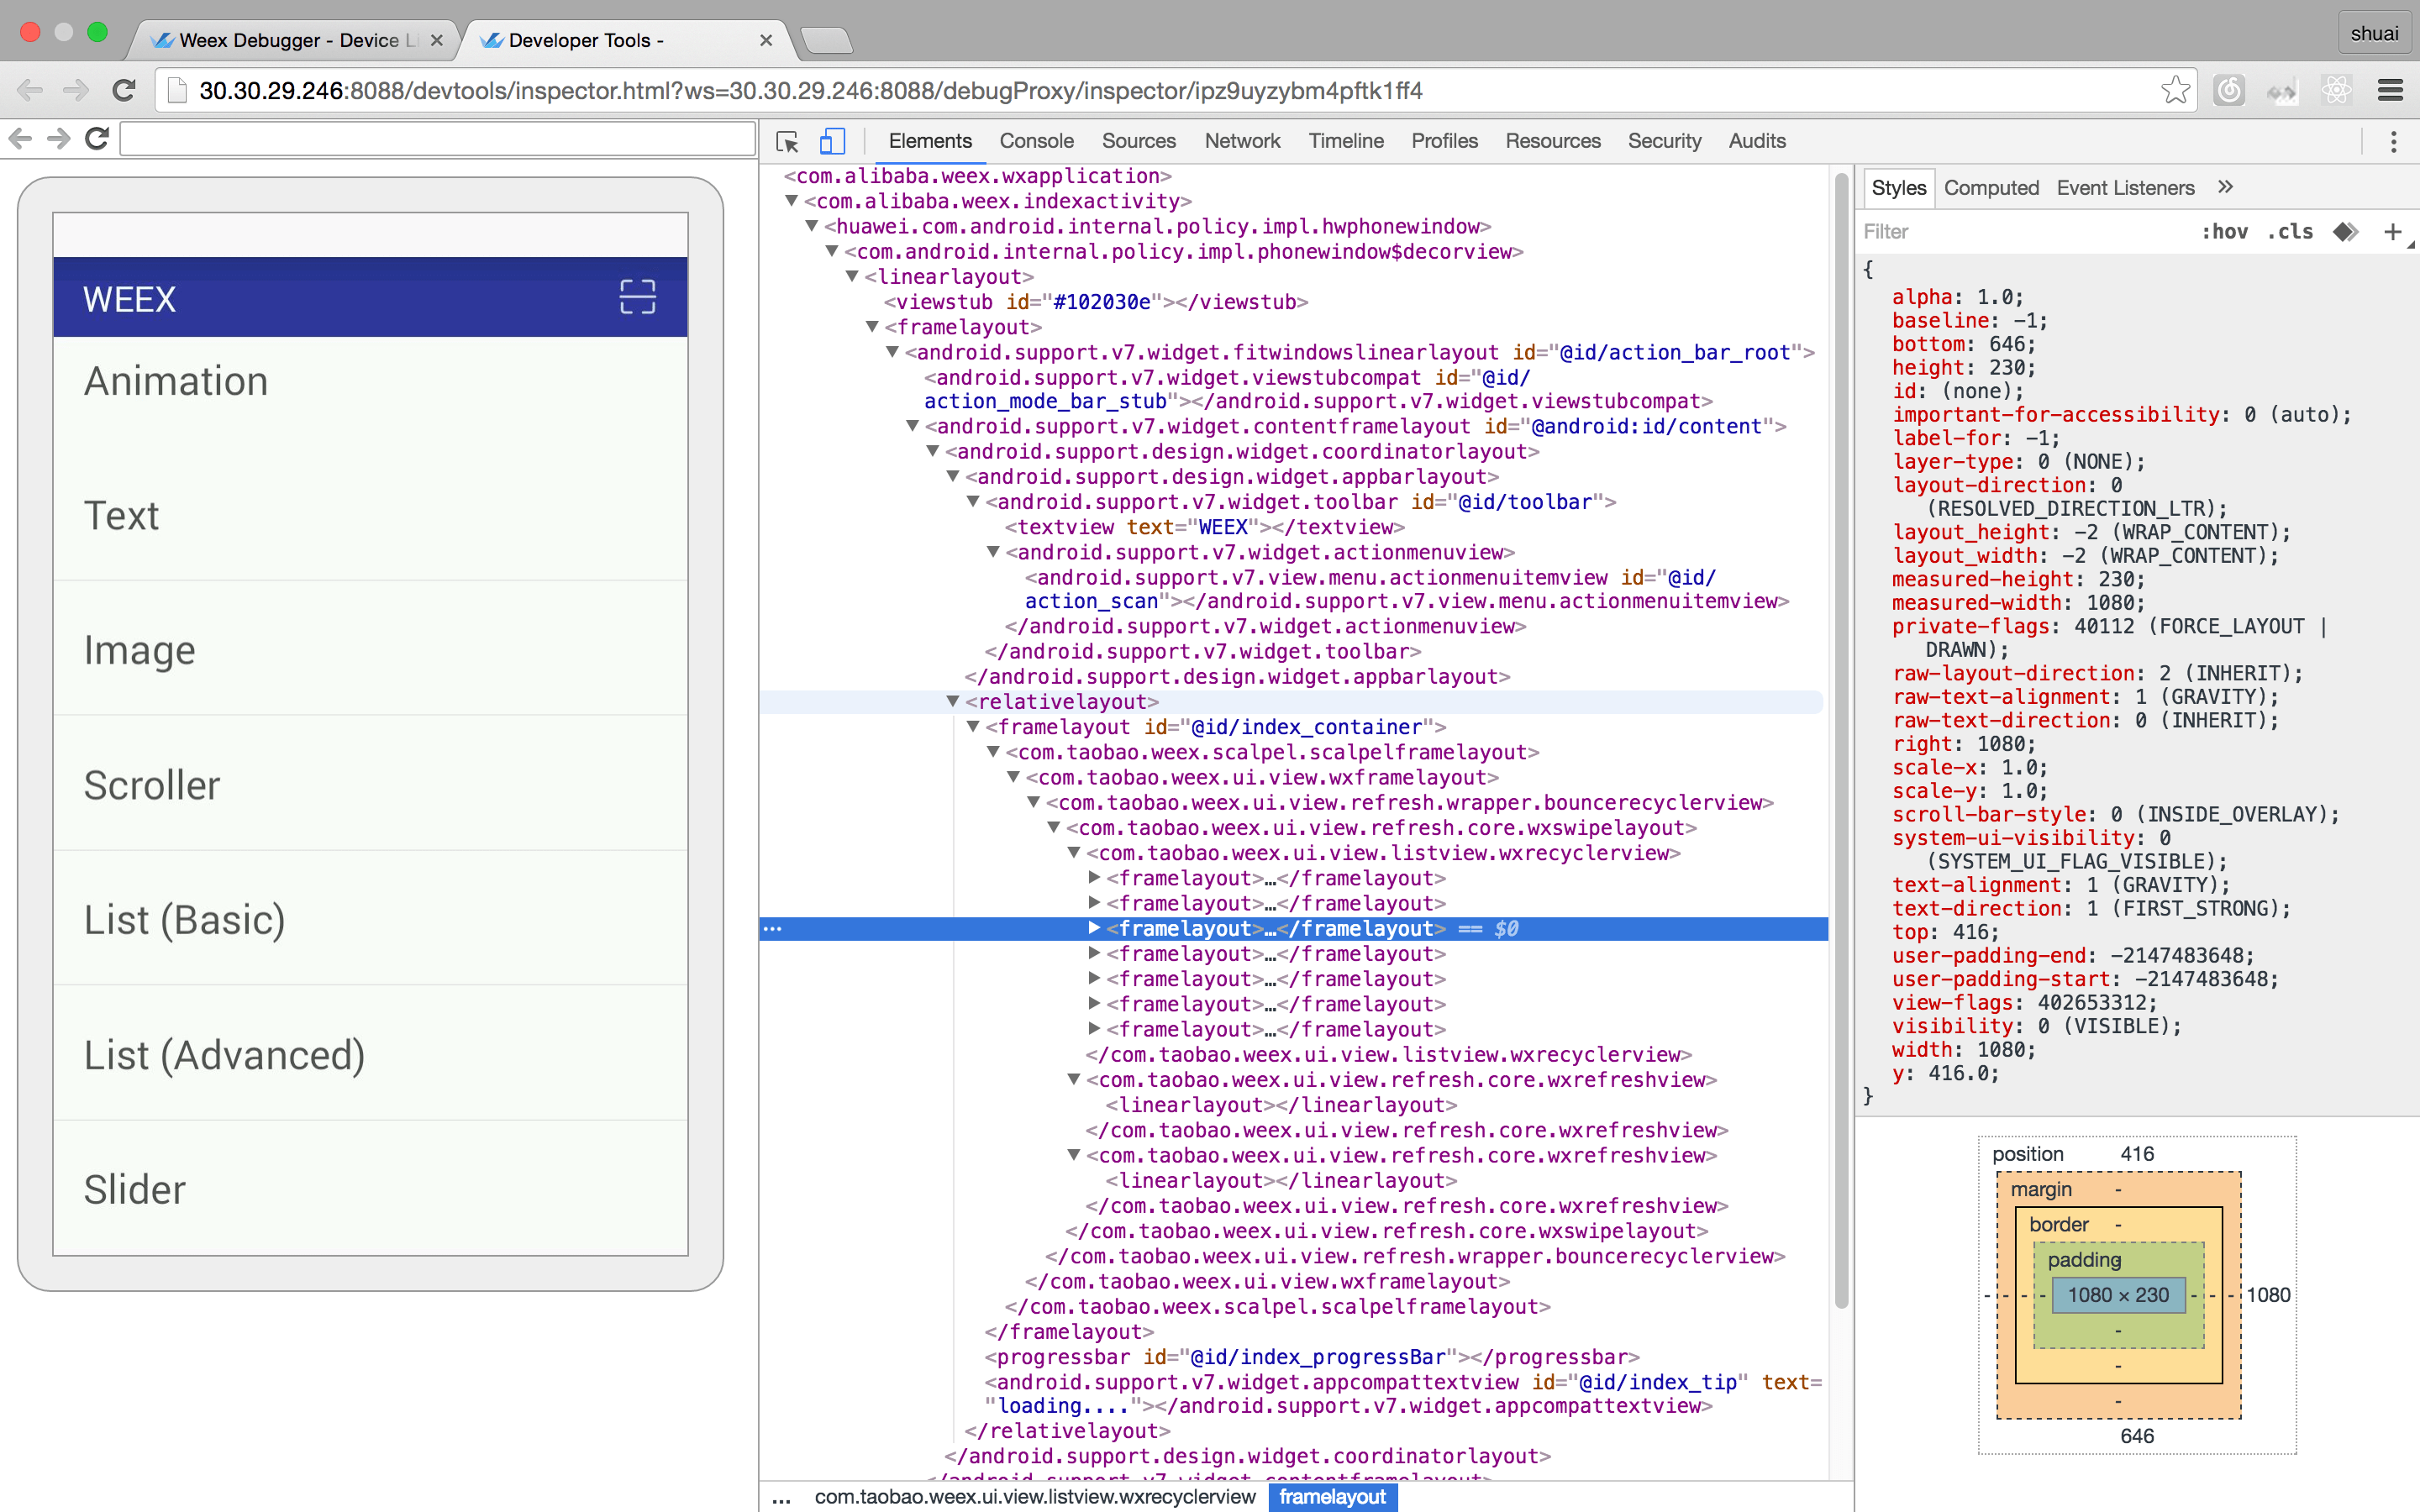Tap the List (Advanced) item

coord(370,1055)
